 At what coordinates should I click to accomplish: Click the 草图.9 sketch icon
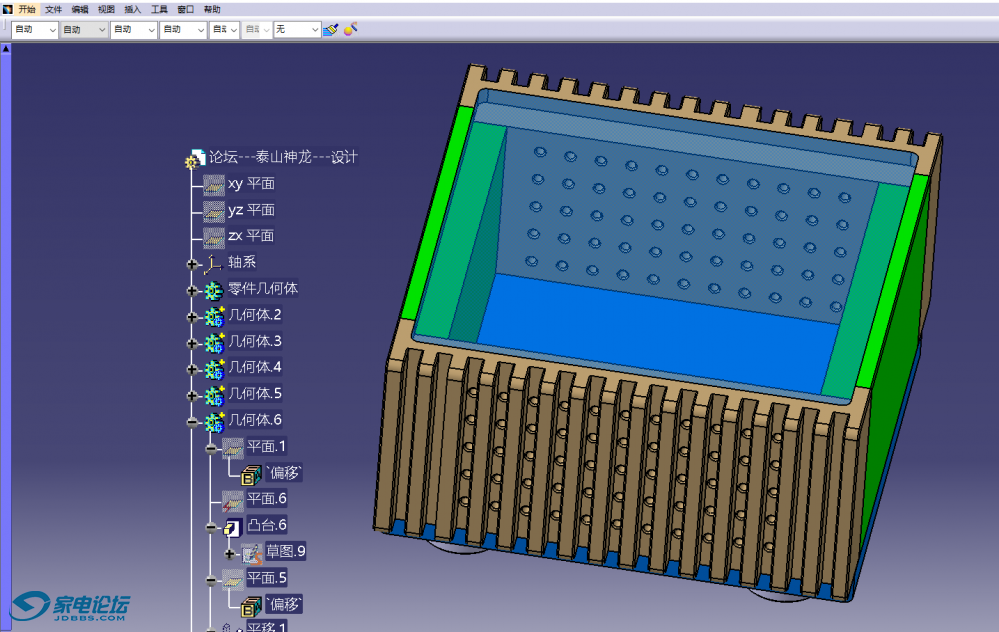(252, 552)
